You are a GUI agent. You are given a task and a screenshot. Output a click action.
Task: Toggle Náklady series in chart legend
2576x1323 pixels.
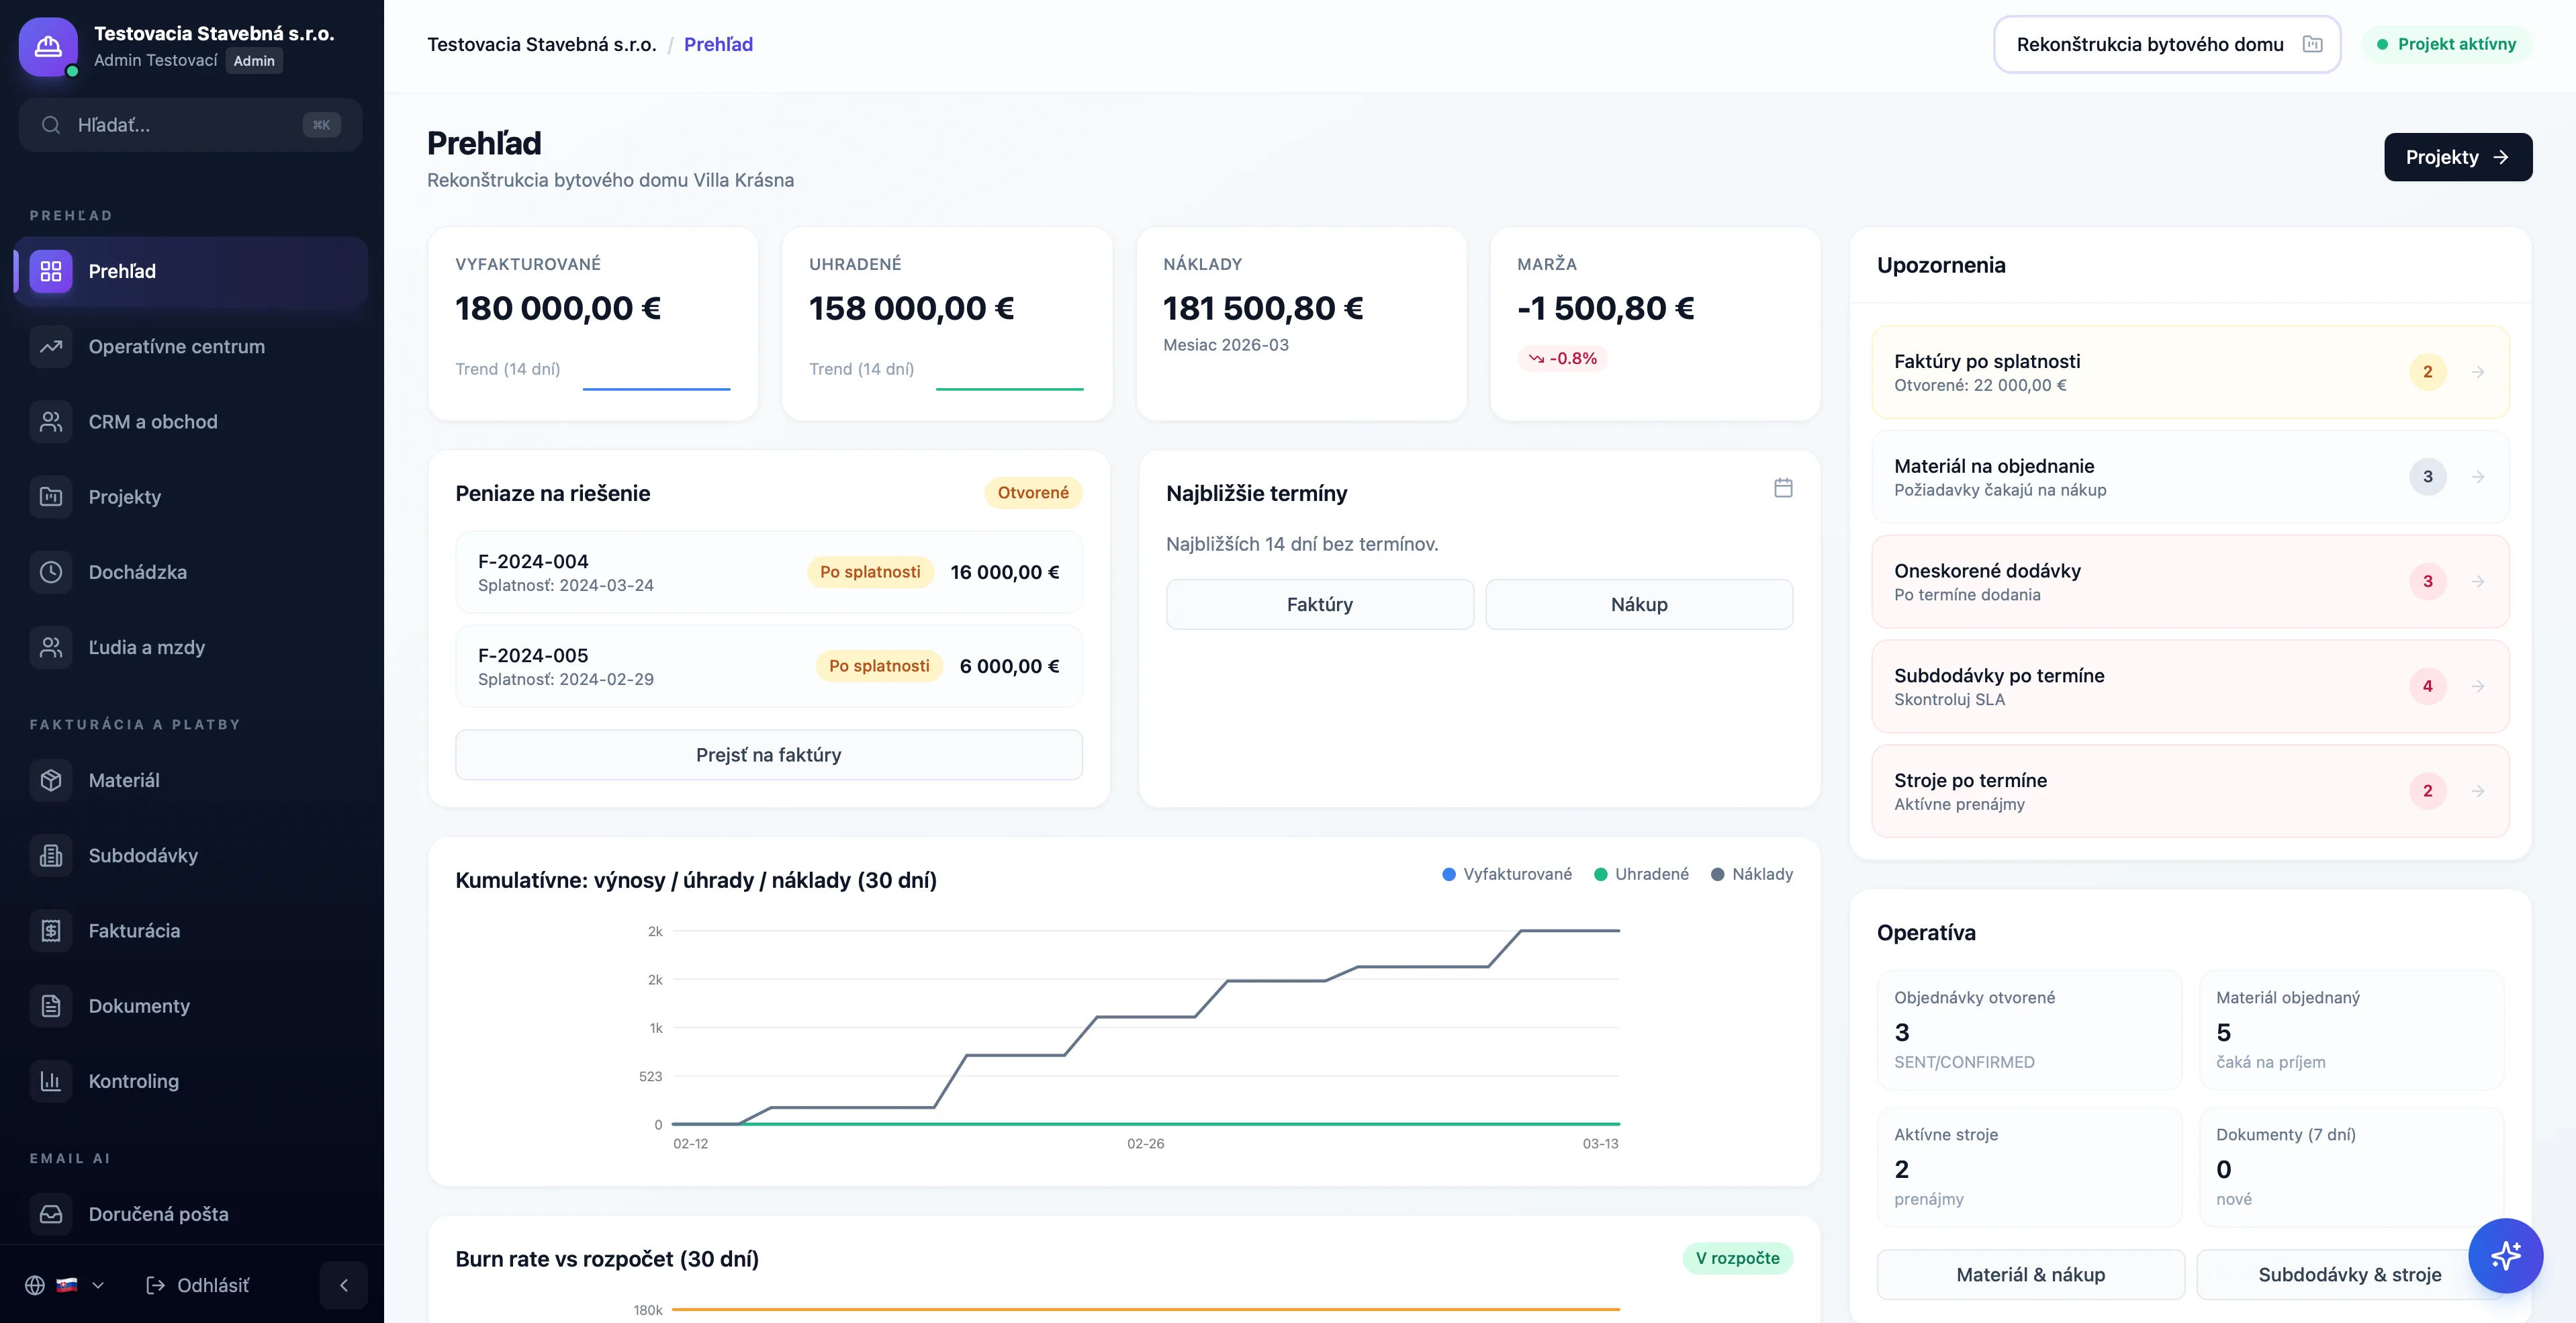[x=1751, y=874]
